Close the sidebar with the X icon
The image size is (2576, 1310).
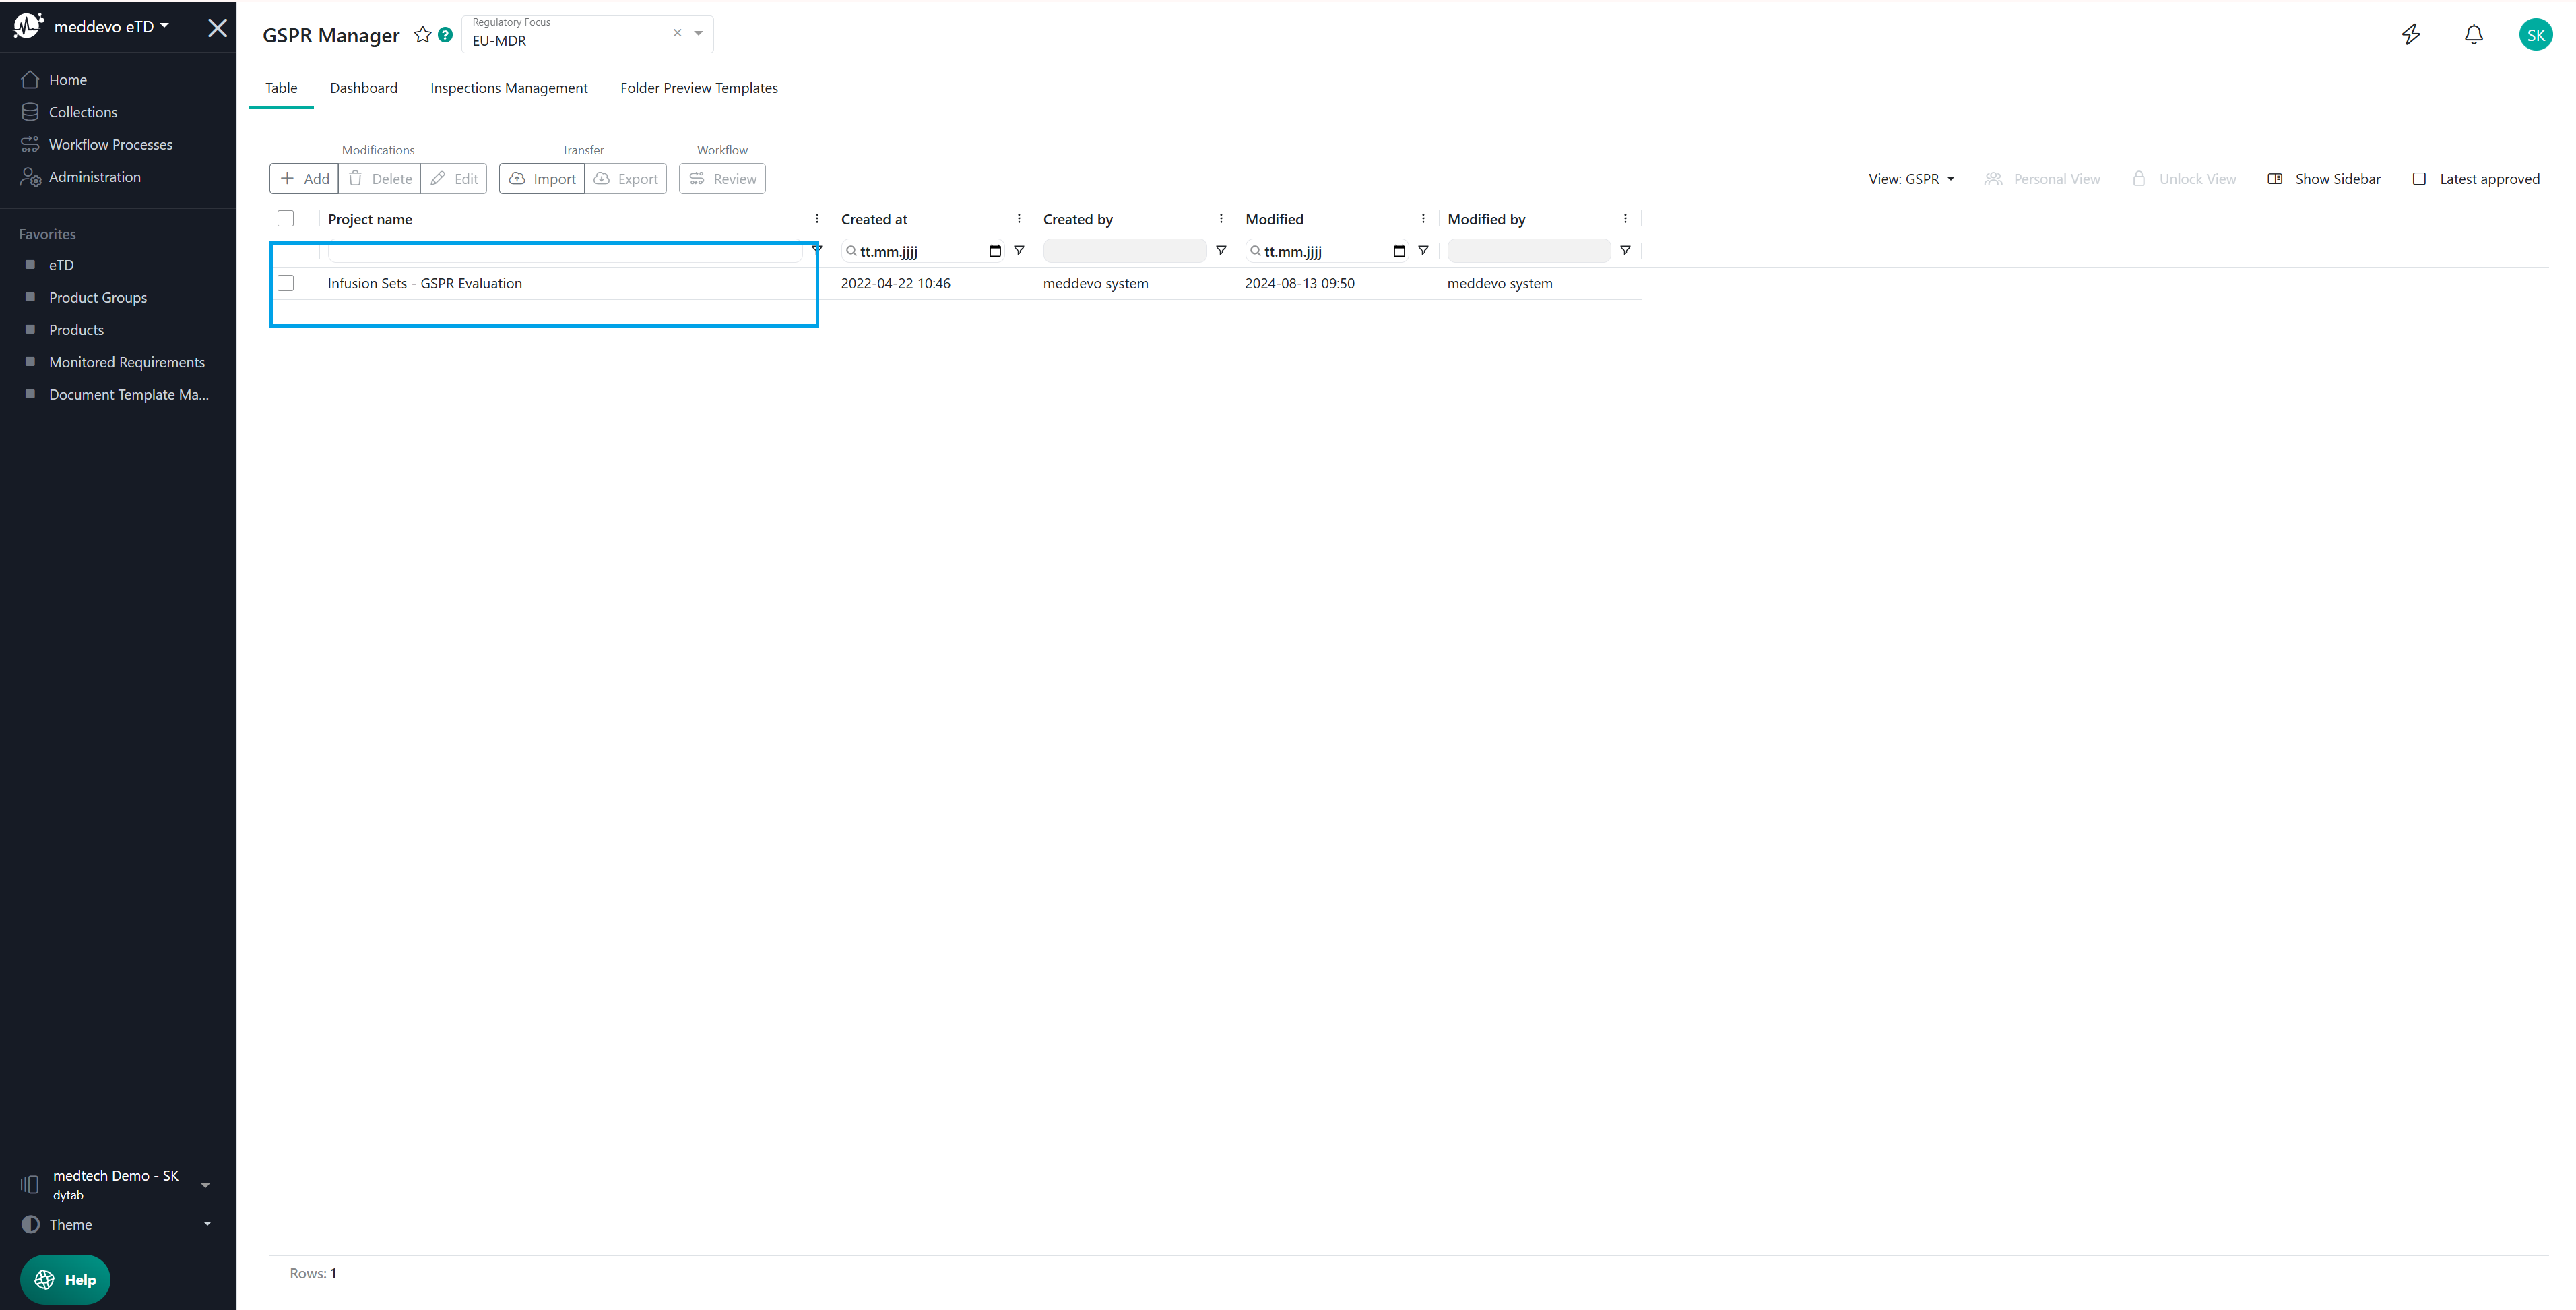[217, 27]
